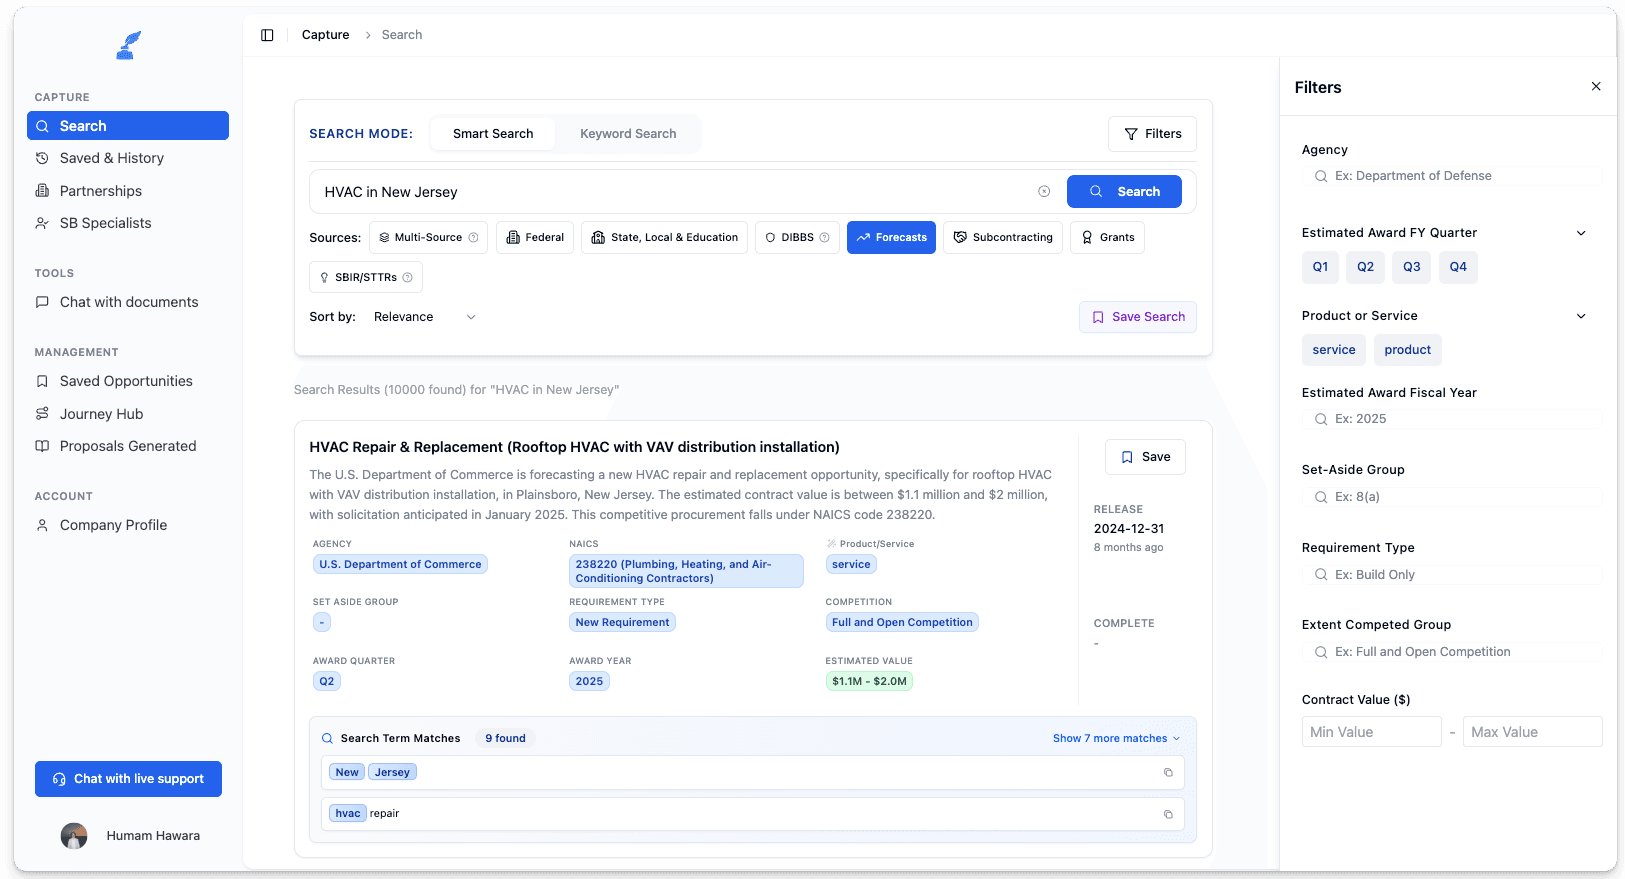
Task: Switch to Keyword Search tab
Action: point(628,134)
